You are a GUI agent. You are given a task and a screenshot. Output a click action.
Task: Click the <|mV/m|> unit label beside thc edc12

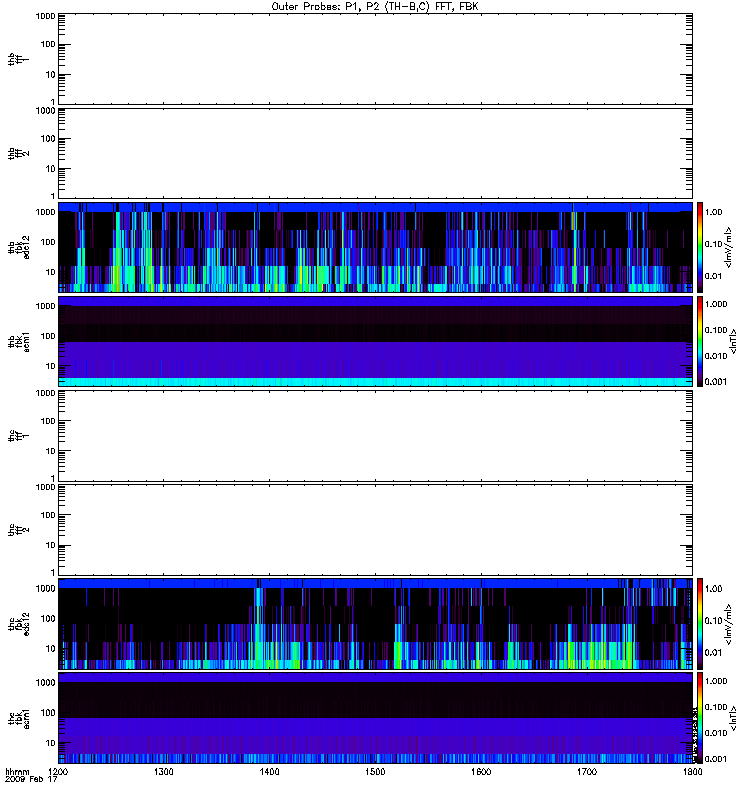728,624
